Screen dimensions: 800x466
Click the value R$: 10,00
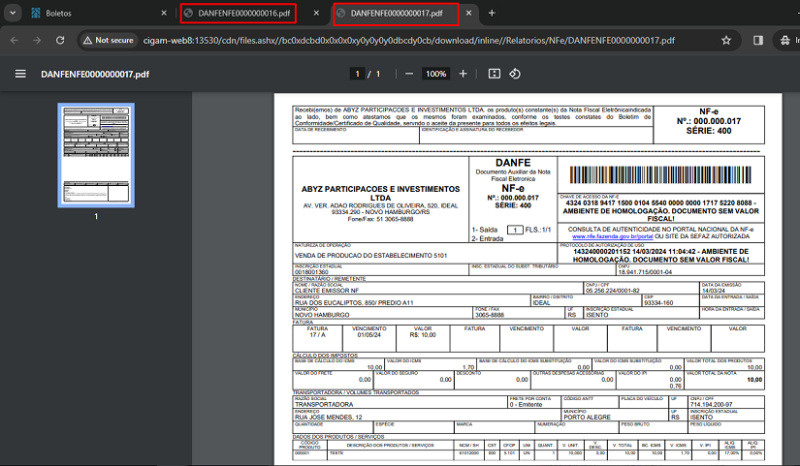[422, 335]
